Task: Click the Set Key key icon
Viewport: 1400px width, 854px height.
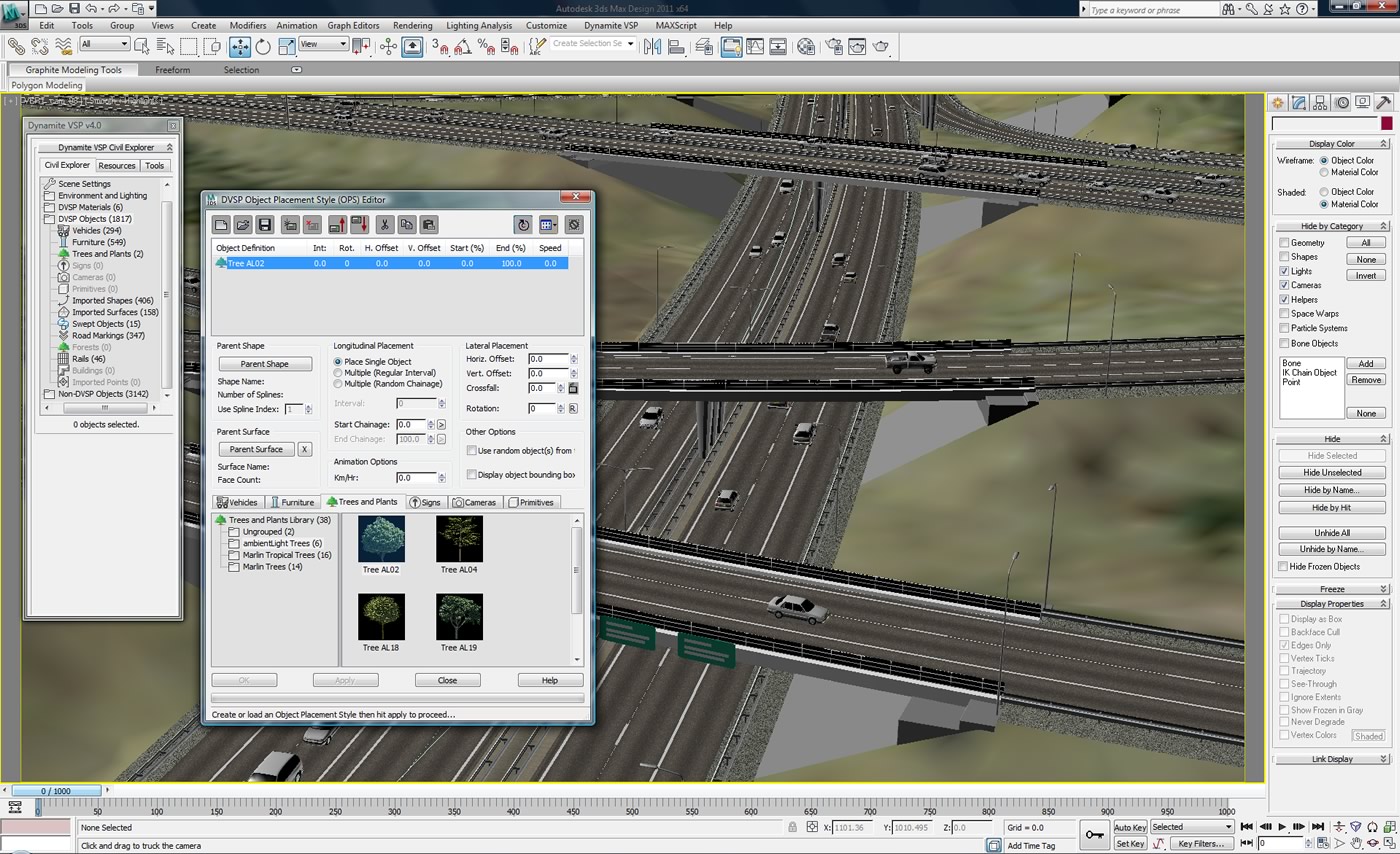Action: click(1095, 835)
